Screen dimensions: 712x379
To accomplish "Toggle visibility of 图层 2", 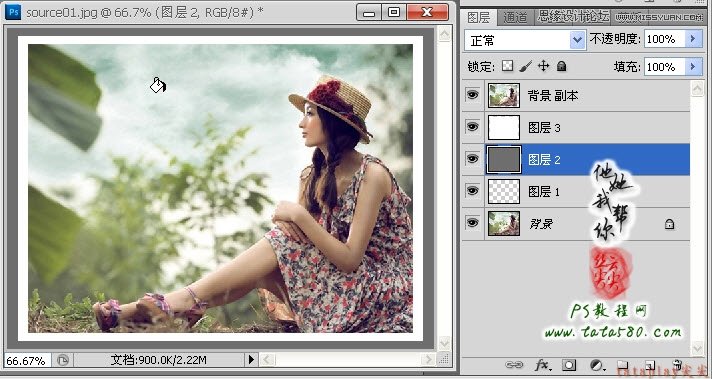I will [473, 159].
